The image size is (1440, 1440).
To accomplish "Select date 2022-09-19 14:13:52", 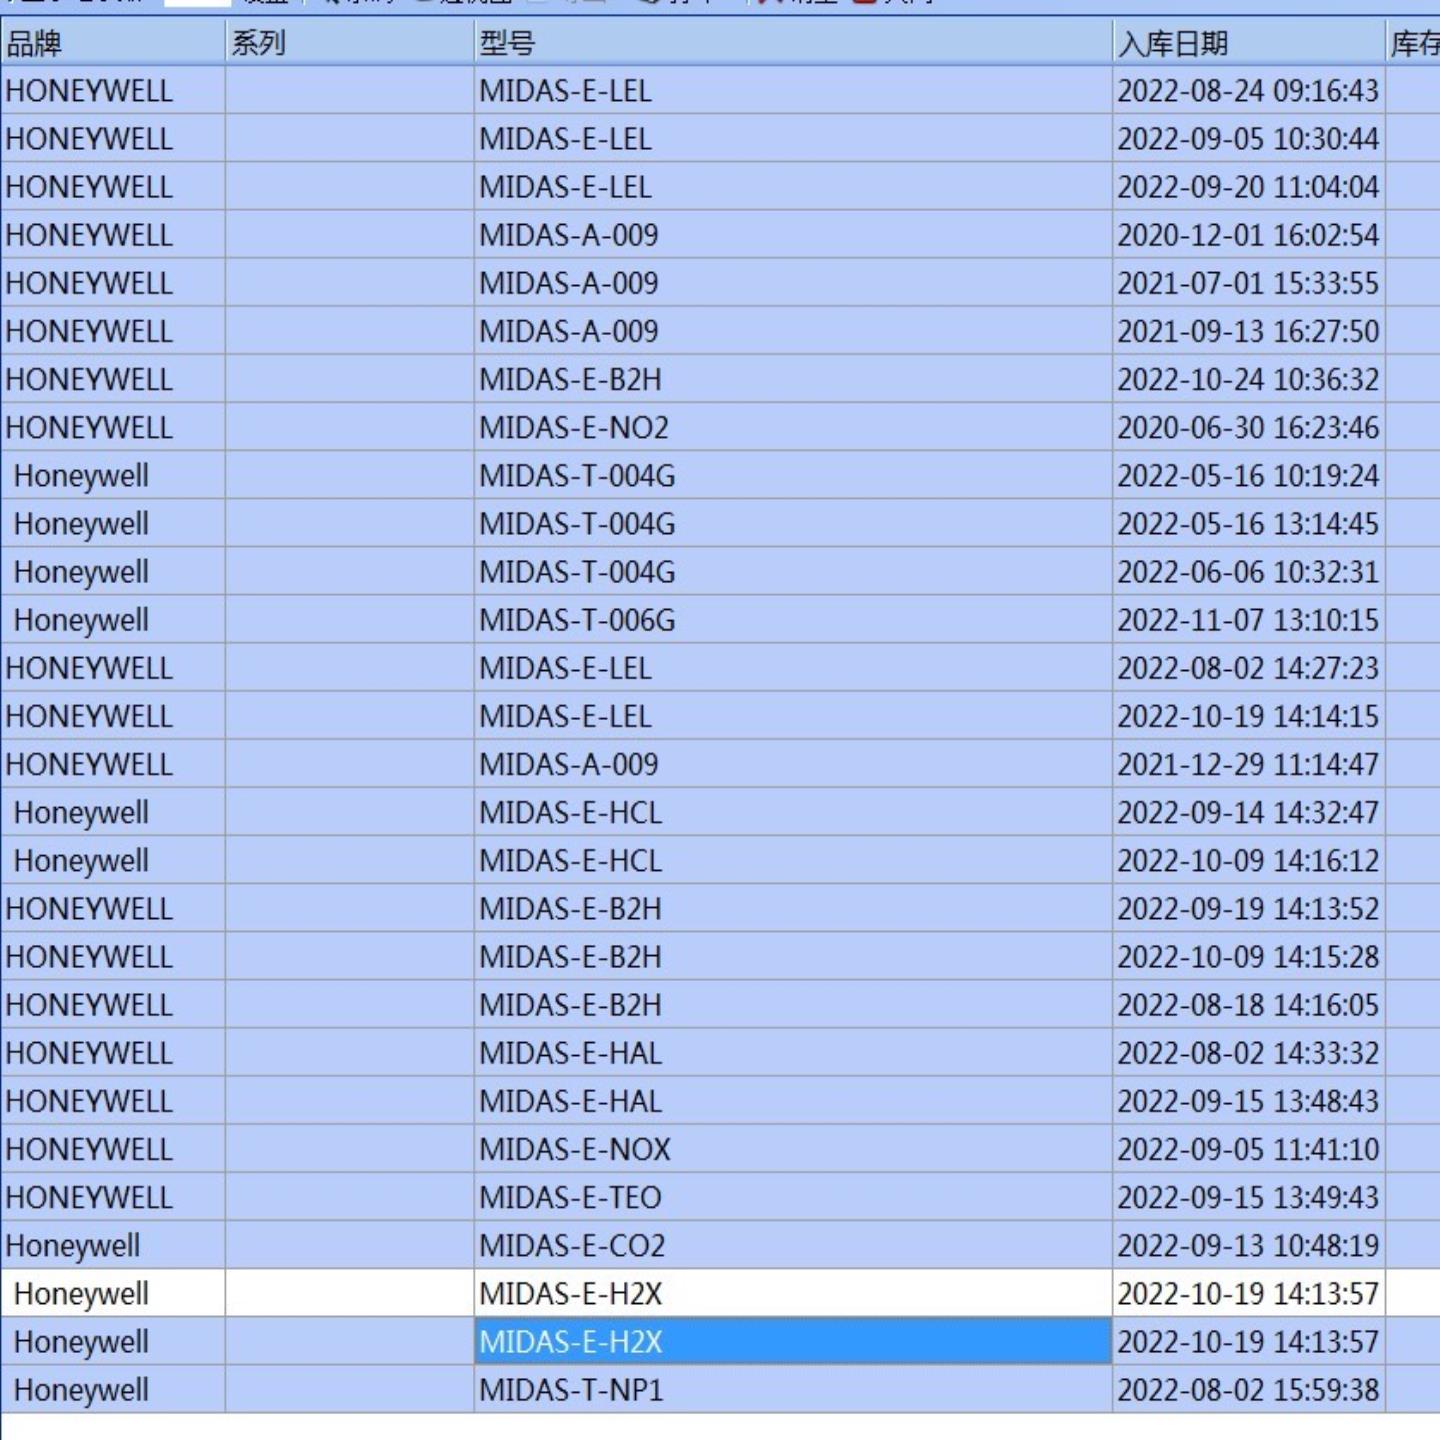I will coord(1249,909).
